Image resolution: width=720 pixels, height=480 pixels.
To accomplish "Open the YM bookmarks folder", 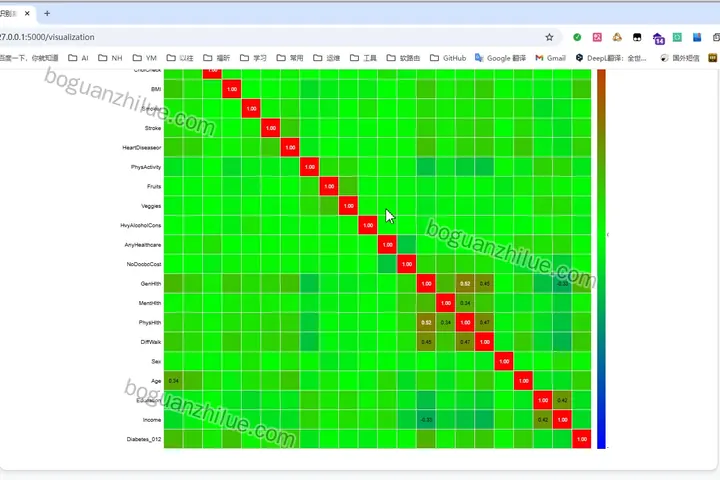I will 145,58.
